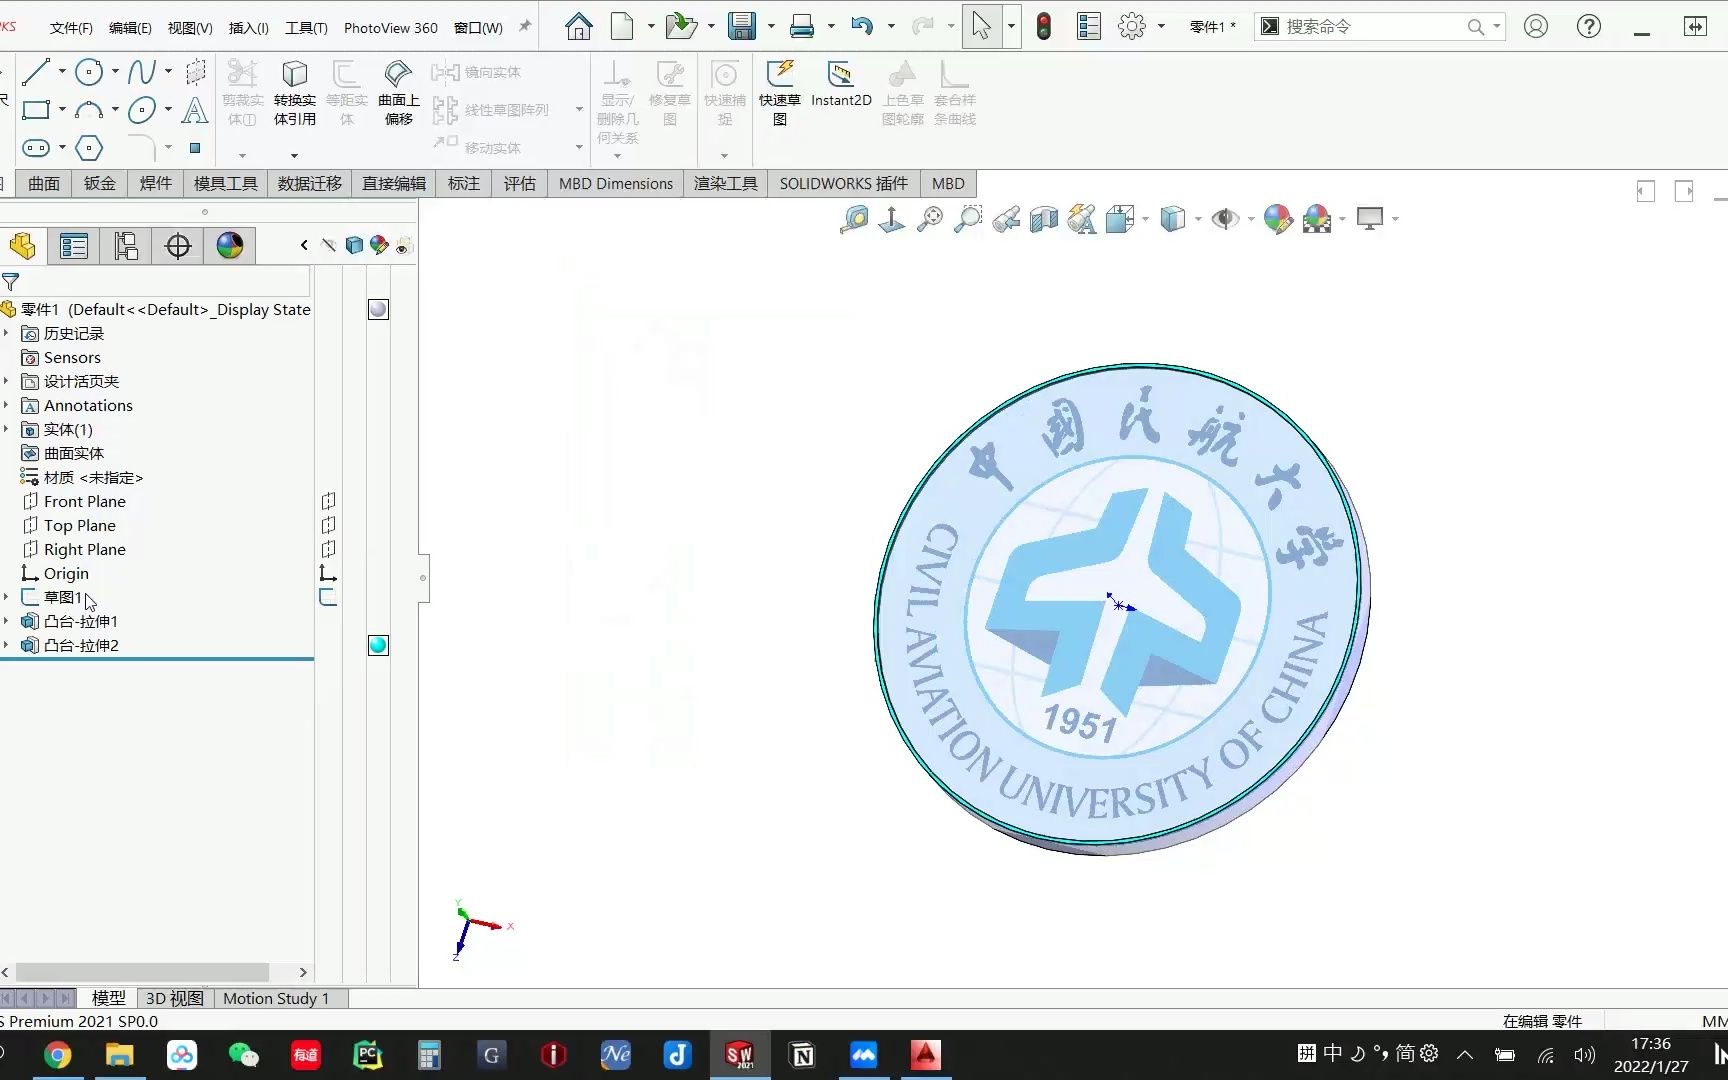Click Edit Appearance in view toolbar
Viewport: 1728px width, 1080px height.
click(1278, 219)
